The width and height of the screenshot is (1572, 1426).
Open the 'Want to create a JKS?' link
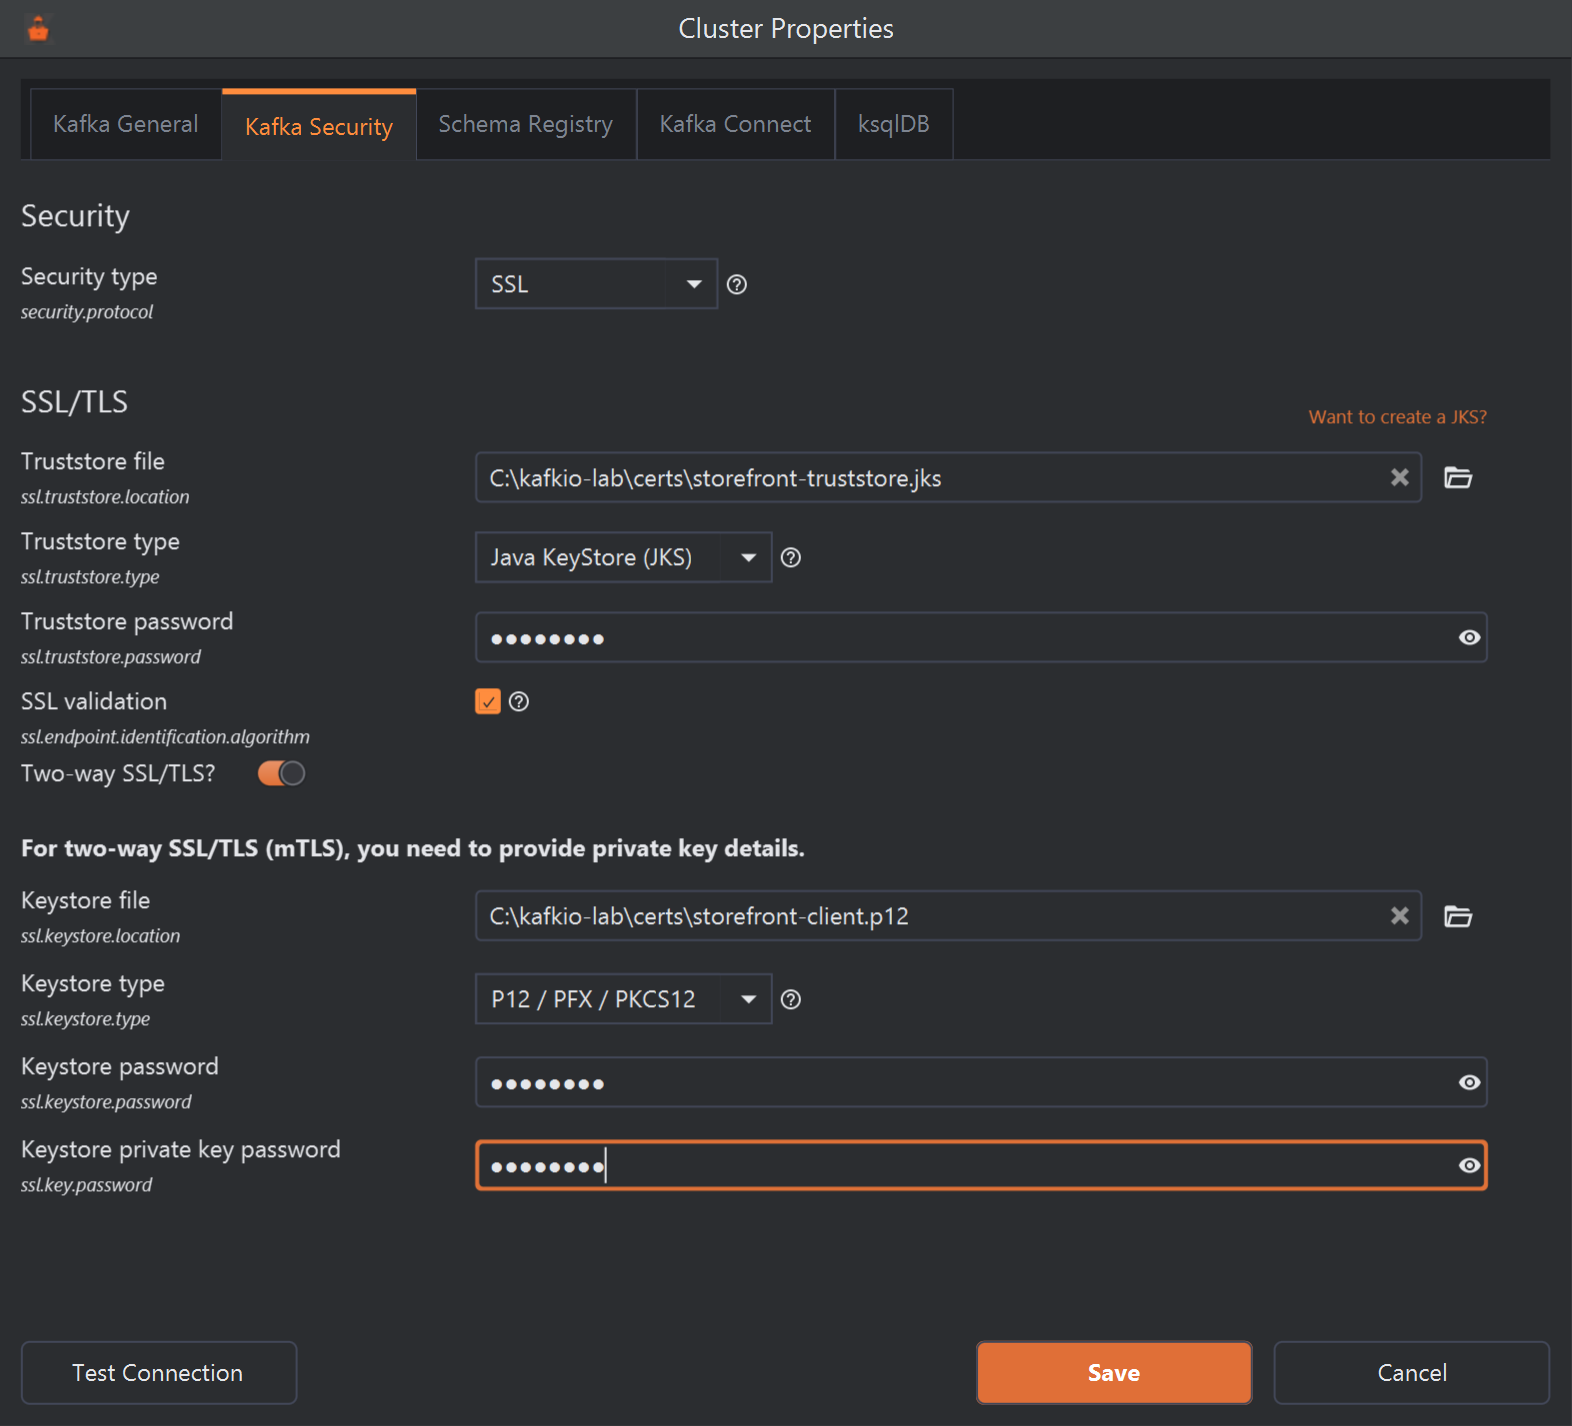(x=1398, y=417)
